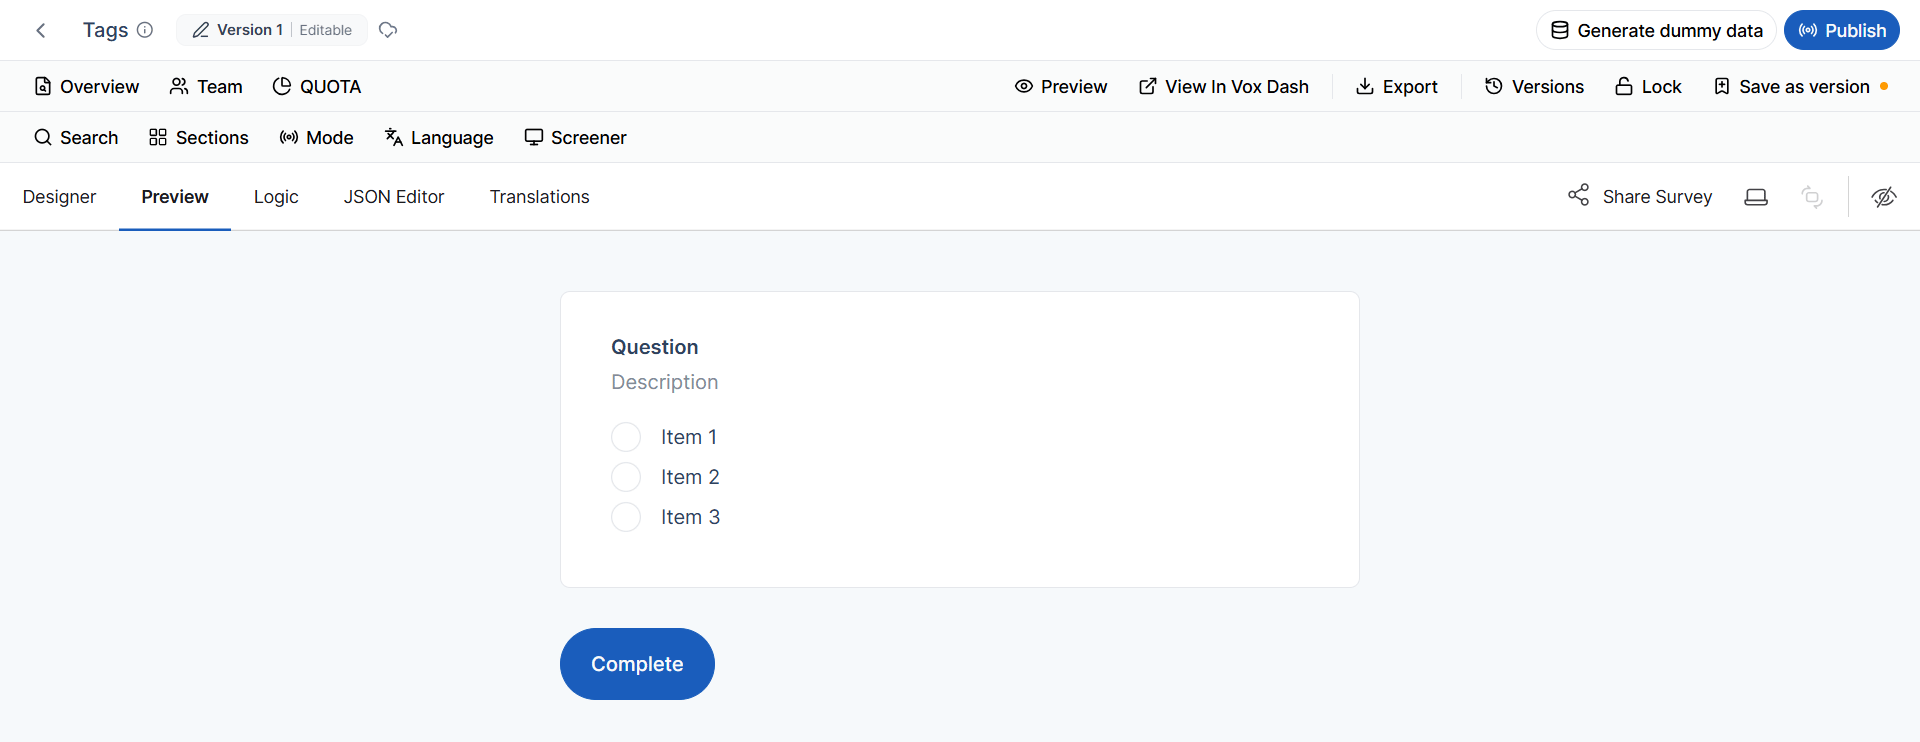This screenshot has height=742, width=1920.
Task: Click the cloud sync status icon
Action: tap(388, 30)
